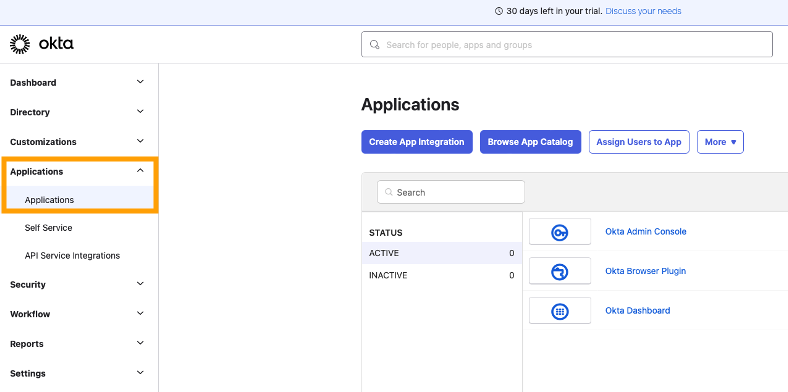Expand the Reports menu chevron
Image resolution: width=788 pixels, height=392 pixels.
140,343
